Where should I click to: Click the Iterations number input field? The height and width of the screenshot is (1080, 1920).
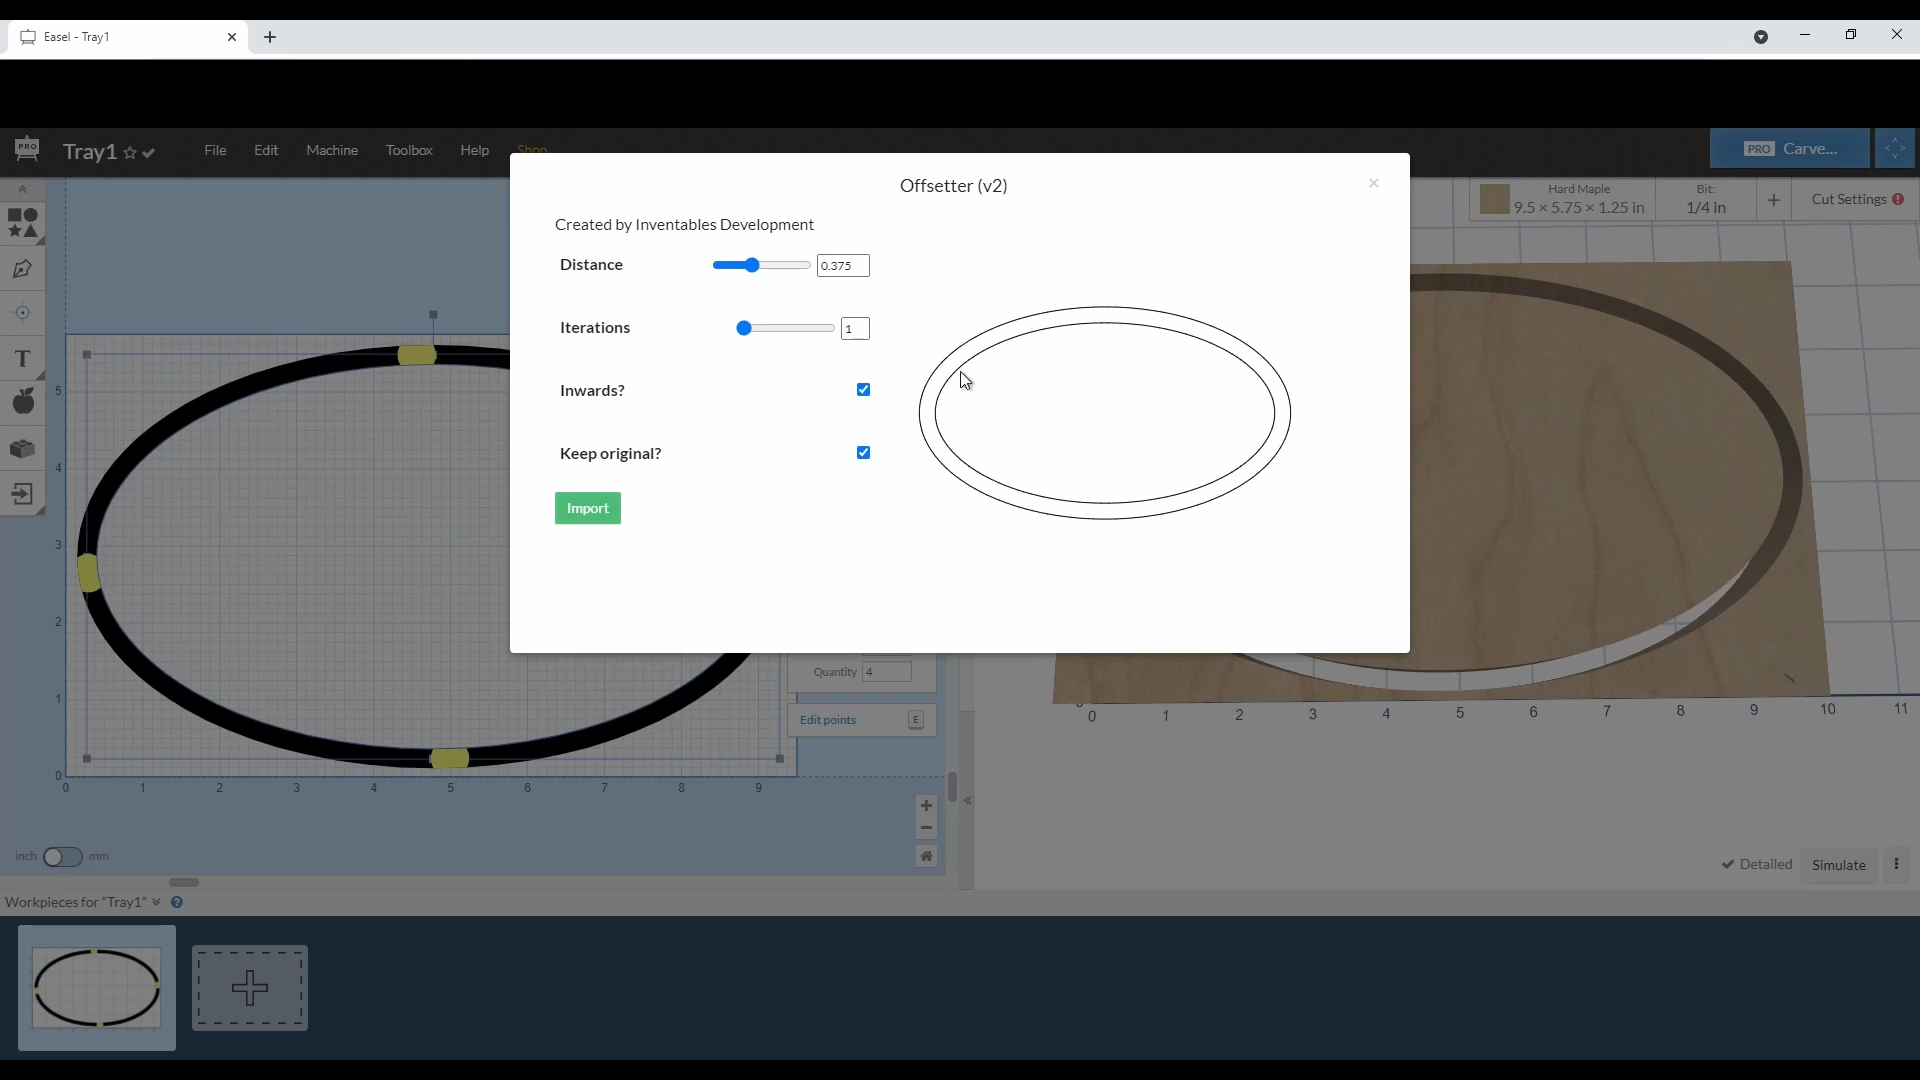(855, 329)
